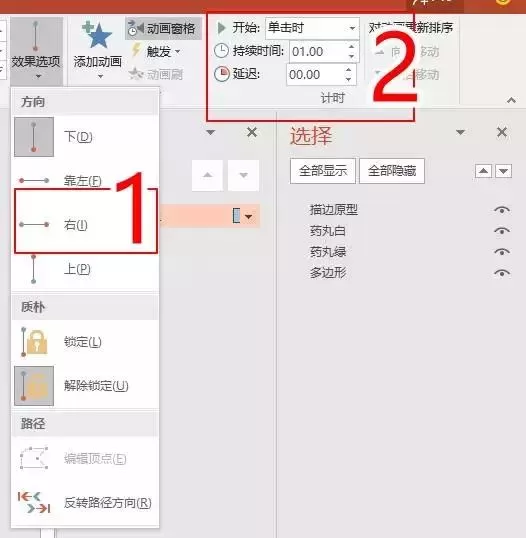Click the 编辑顶点(E) edit points entry

coord(85,458)
